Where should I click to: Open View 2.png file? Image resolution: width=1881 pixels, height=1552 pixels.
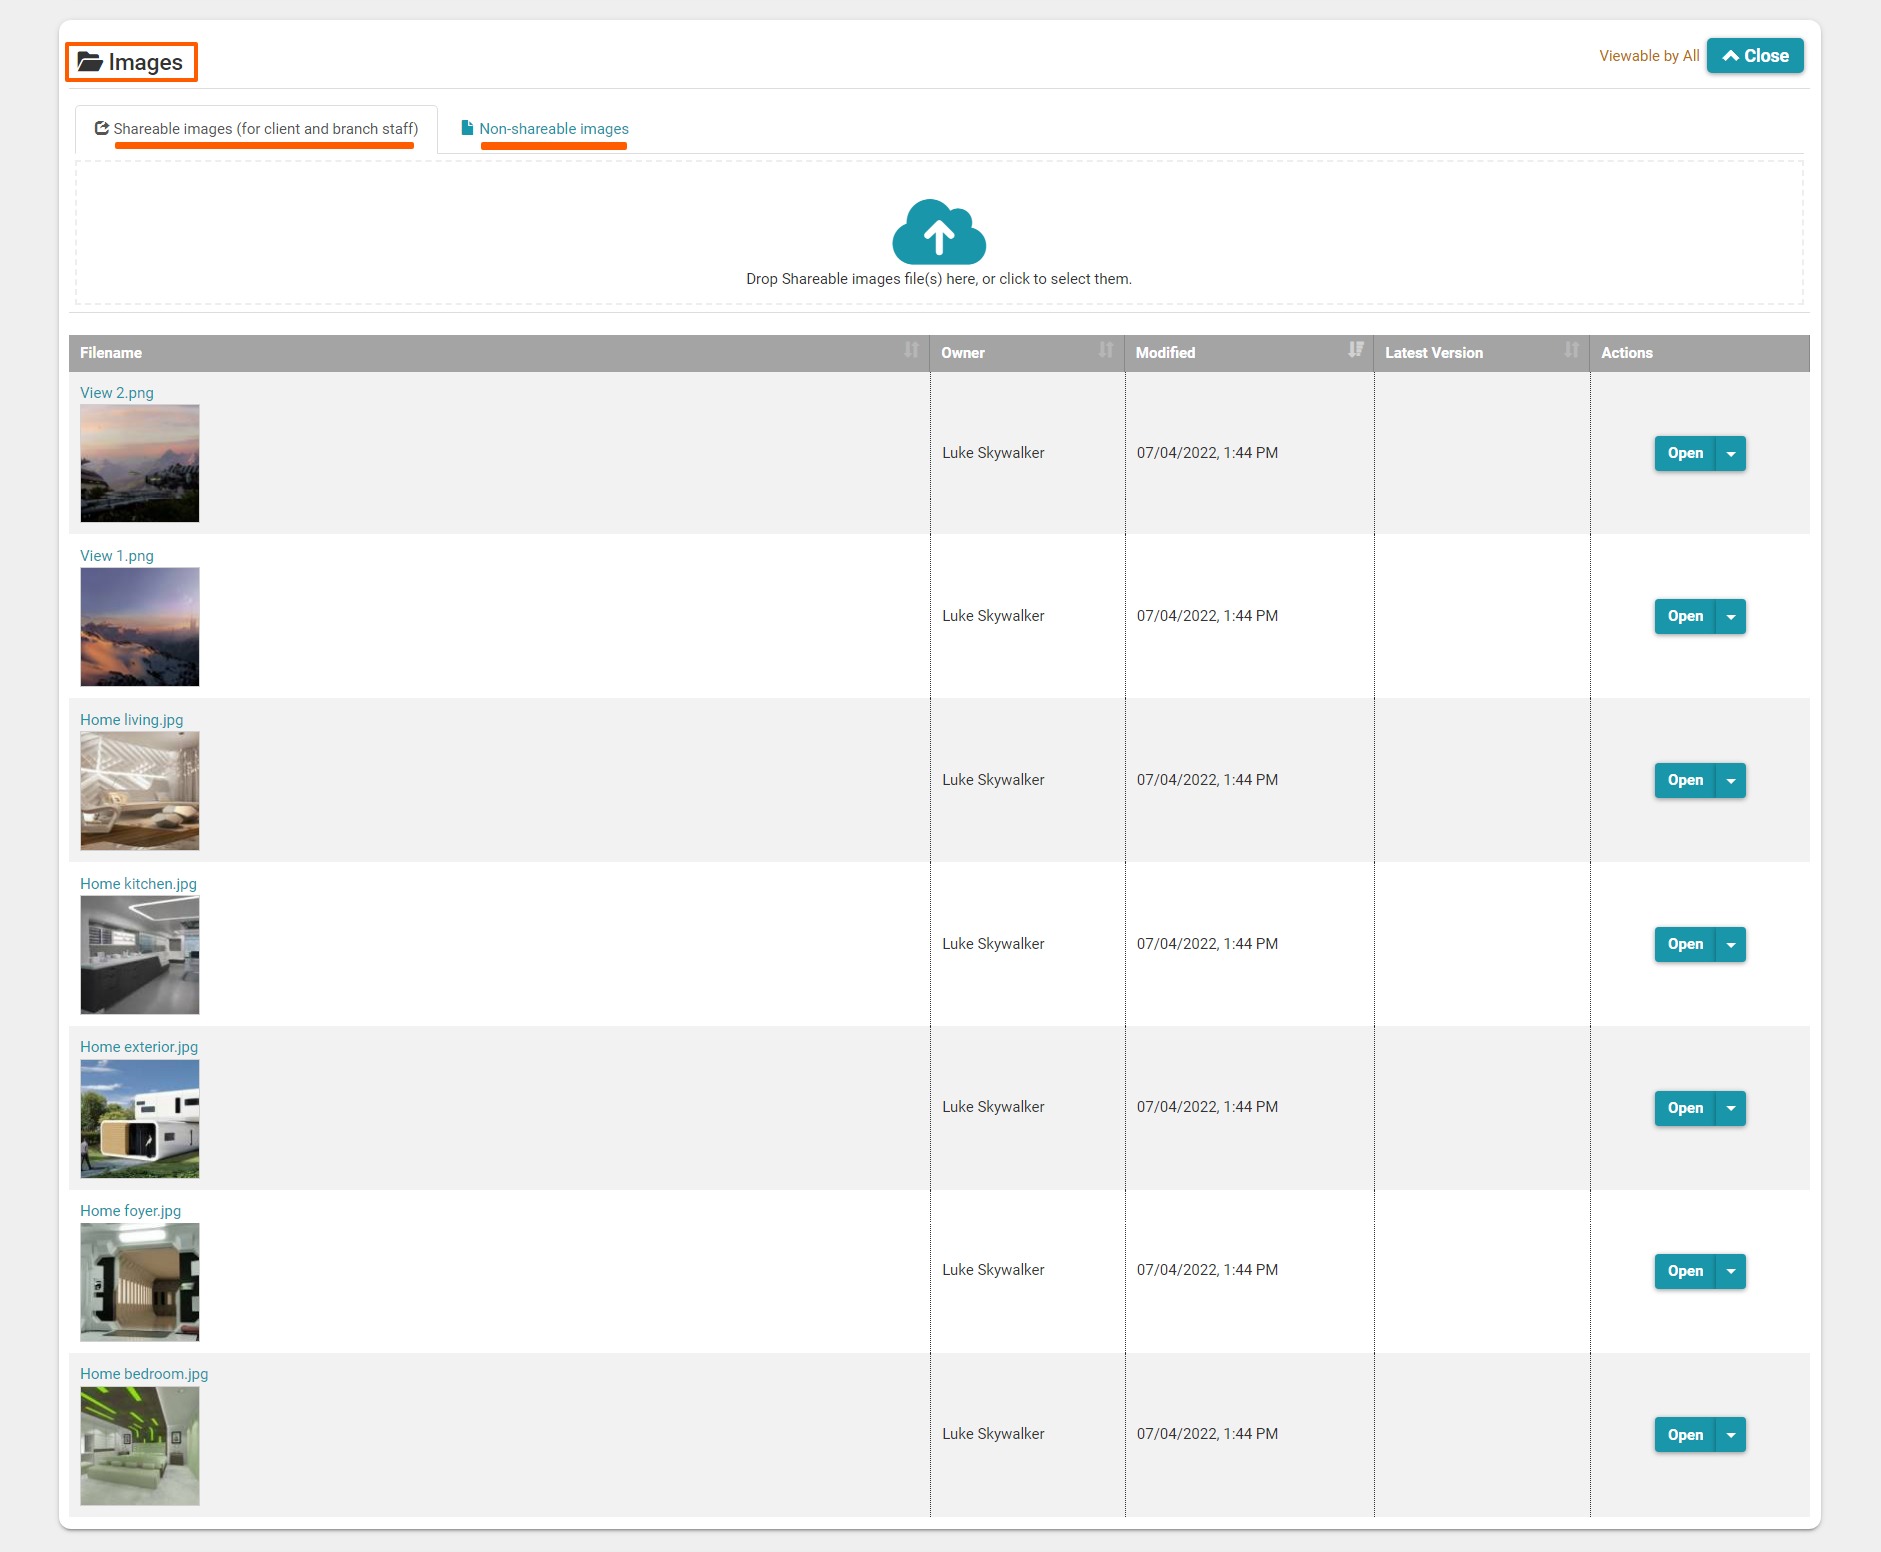tap(1685, 453)
